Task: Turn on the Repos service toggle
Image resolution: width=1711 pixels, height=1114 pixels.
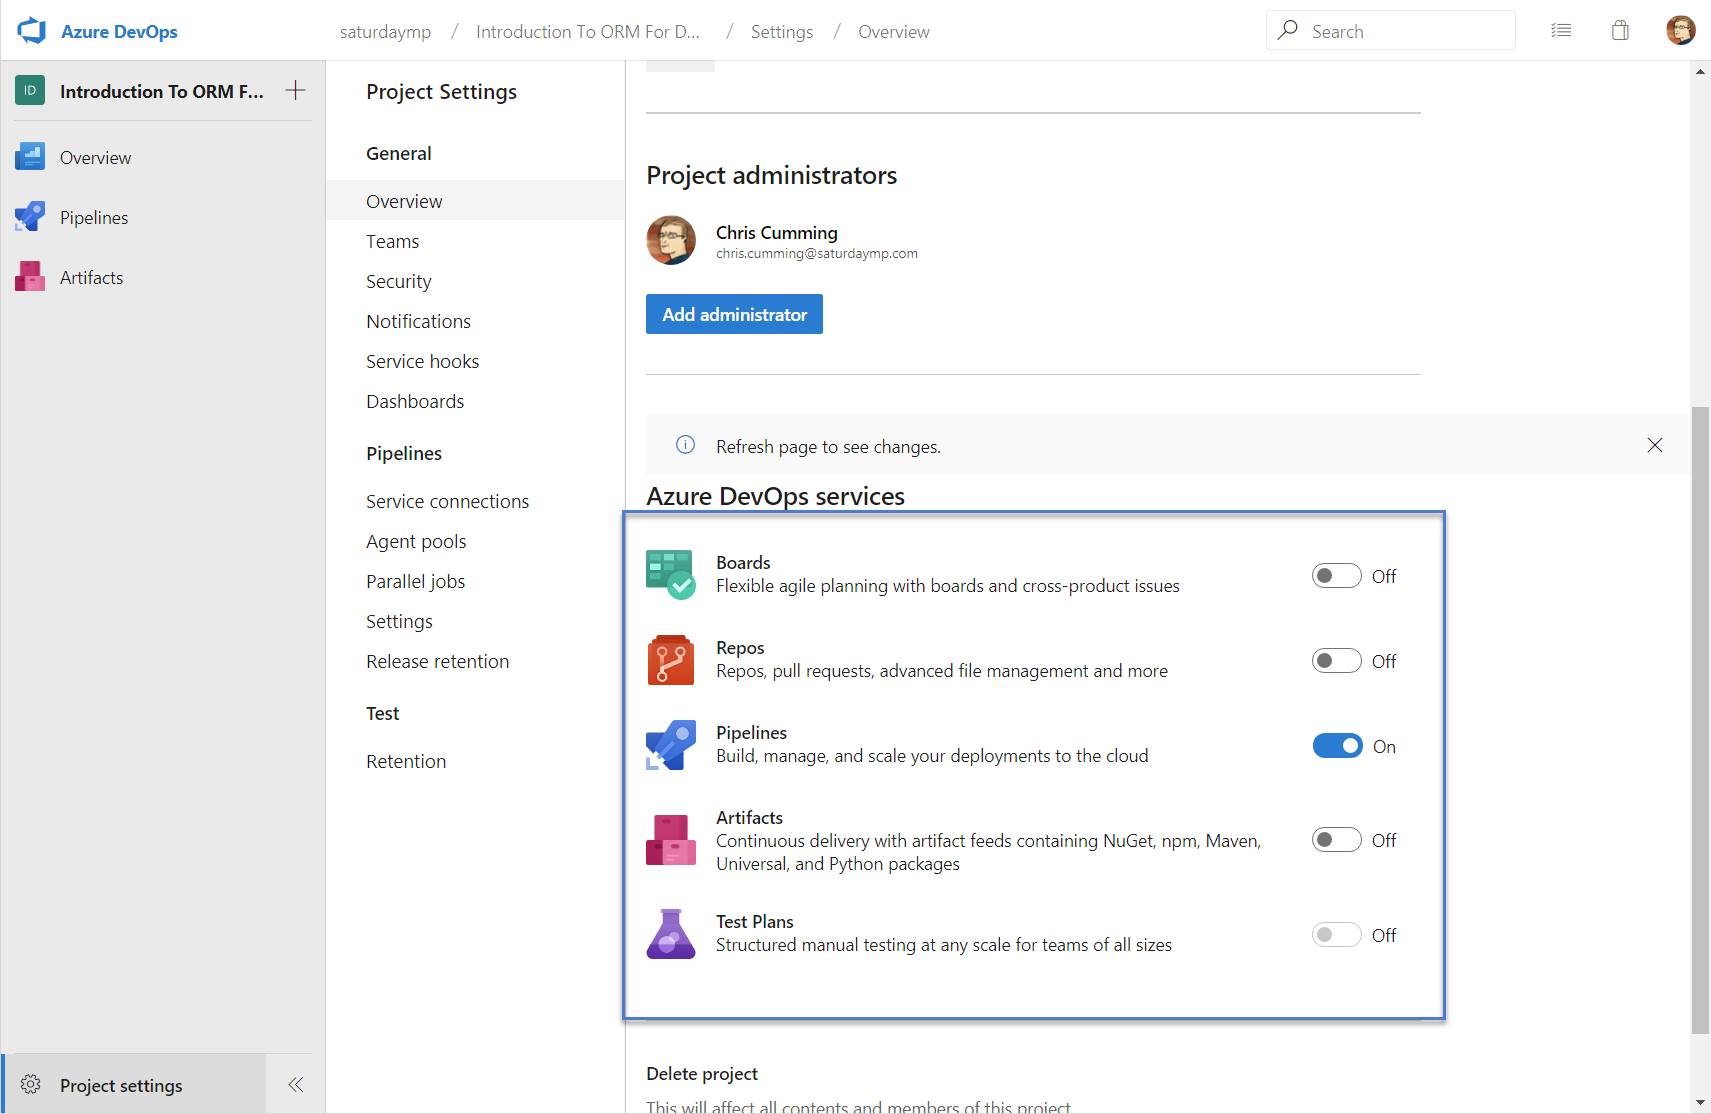Action: pyautogui.click(x=1336, y=661)
